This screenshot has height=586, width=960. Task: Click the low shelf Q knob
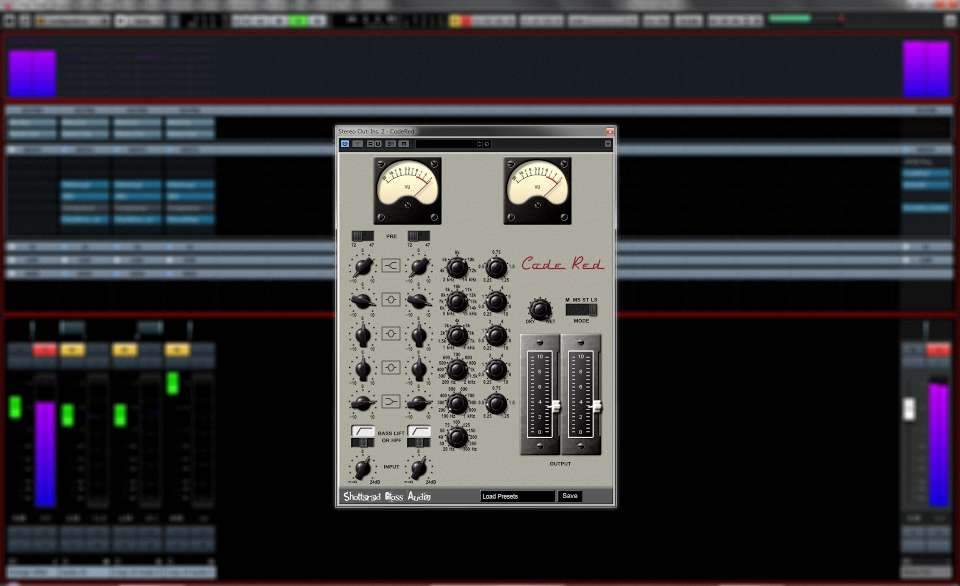496,404
